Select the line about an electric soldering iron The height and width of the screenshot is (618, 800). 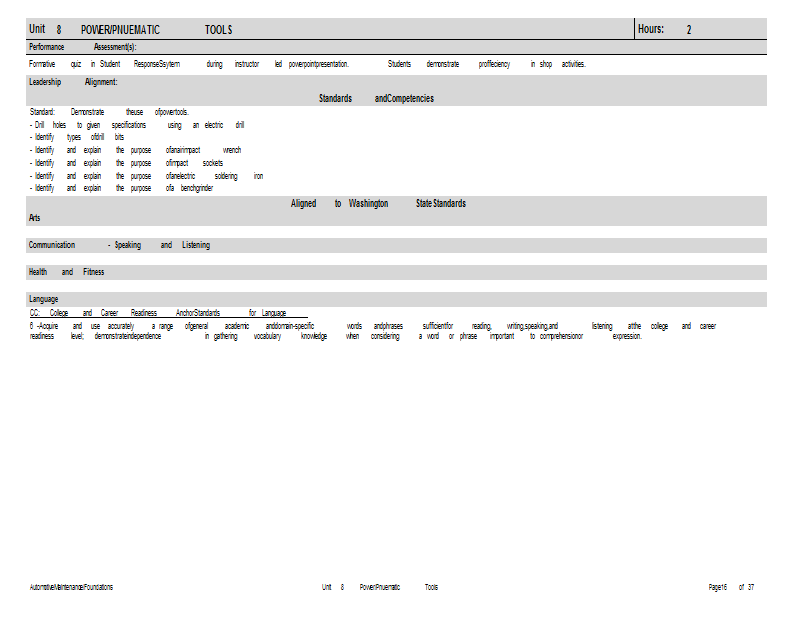146,176
